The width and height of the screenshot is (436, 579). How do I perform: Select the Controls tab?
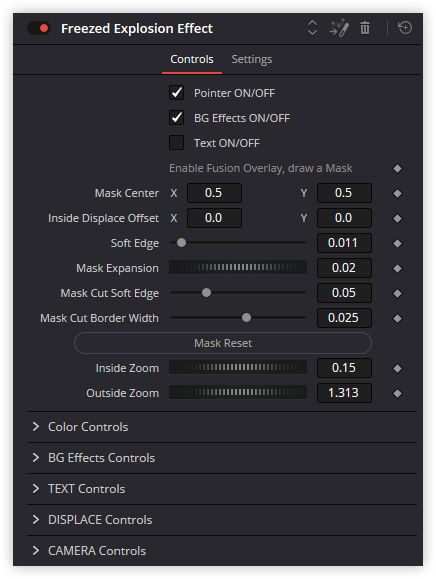point(192,59)
